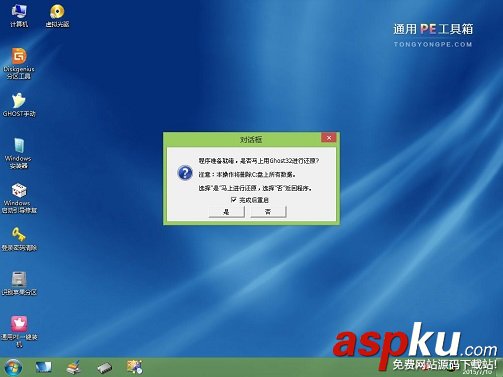
Task: Open the partition disk drive desktop icon
Action: [x=19, y=283]
